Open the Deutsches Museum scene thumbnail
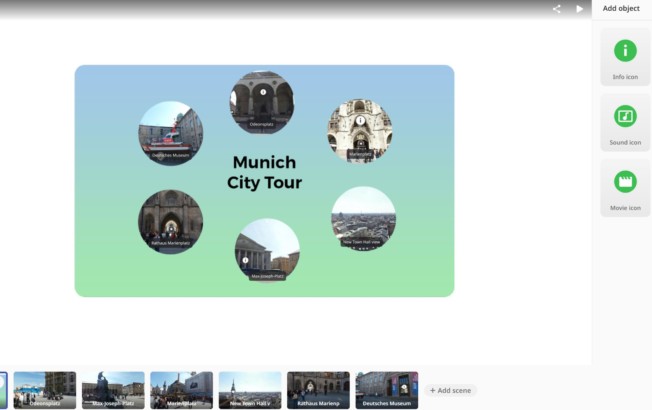 387,389
